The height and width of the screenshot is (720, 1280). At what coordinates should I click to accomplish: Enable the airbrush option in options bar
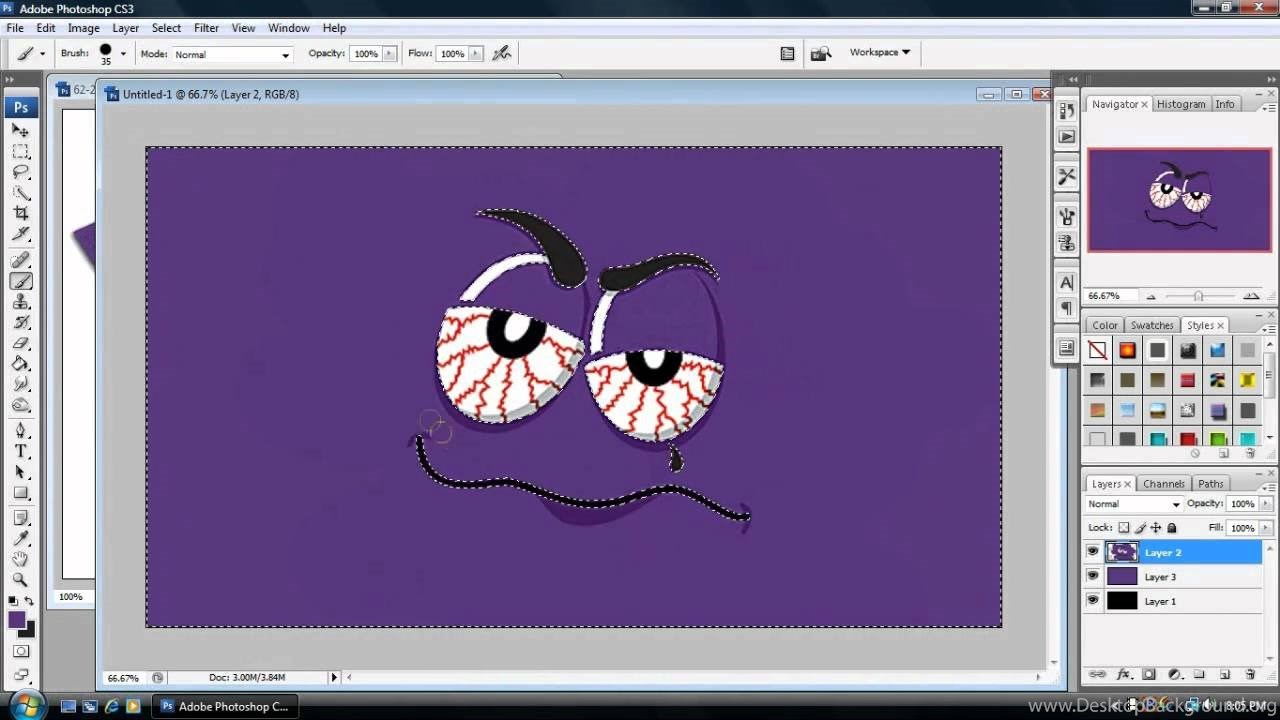(502, 53)
